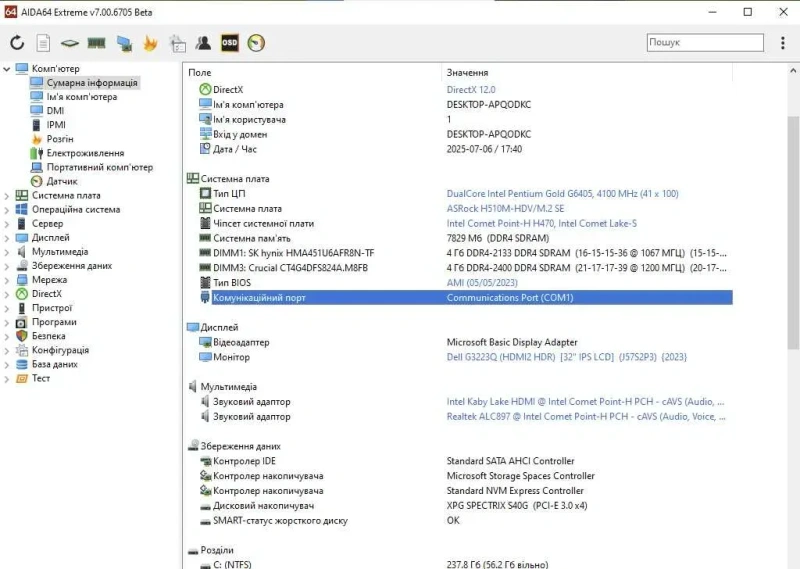Expand the Мультимедіа tree node
The width and height of the screenshot is (800, 569).
(7, 252)
